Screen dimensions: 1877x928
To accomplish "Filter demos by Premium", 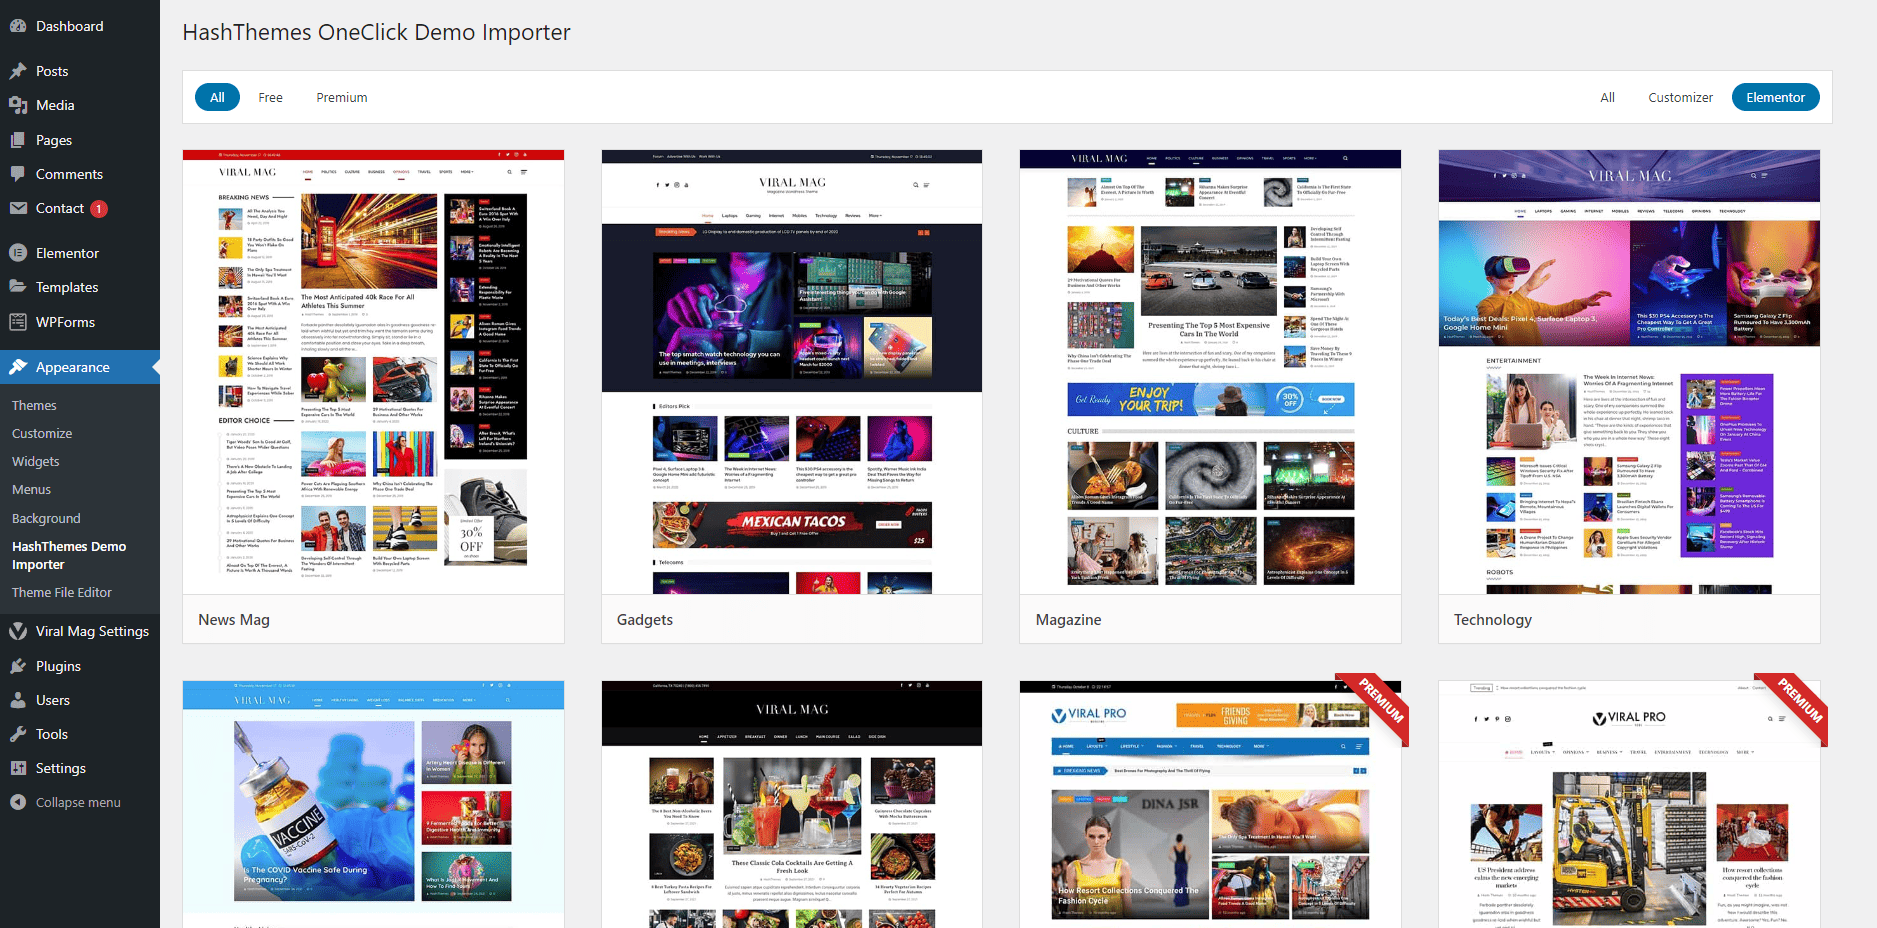I will (x=342, y=97).
